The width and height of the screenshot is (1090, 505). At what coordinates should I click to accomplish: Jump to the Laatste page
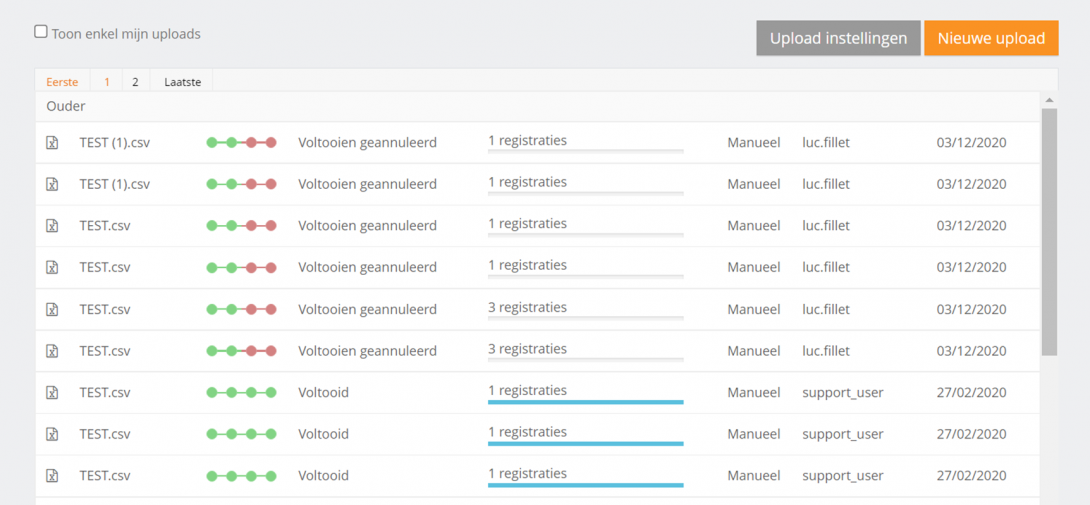pyautogui.click(x=182, y=82)
